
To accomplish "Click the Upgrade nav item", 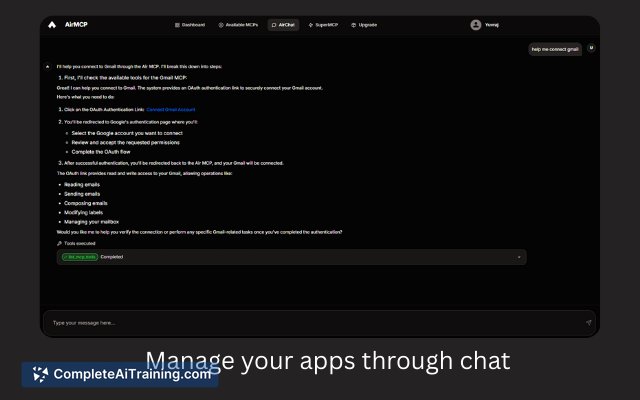I will 364,25.
